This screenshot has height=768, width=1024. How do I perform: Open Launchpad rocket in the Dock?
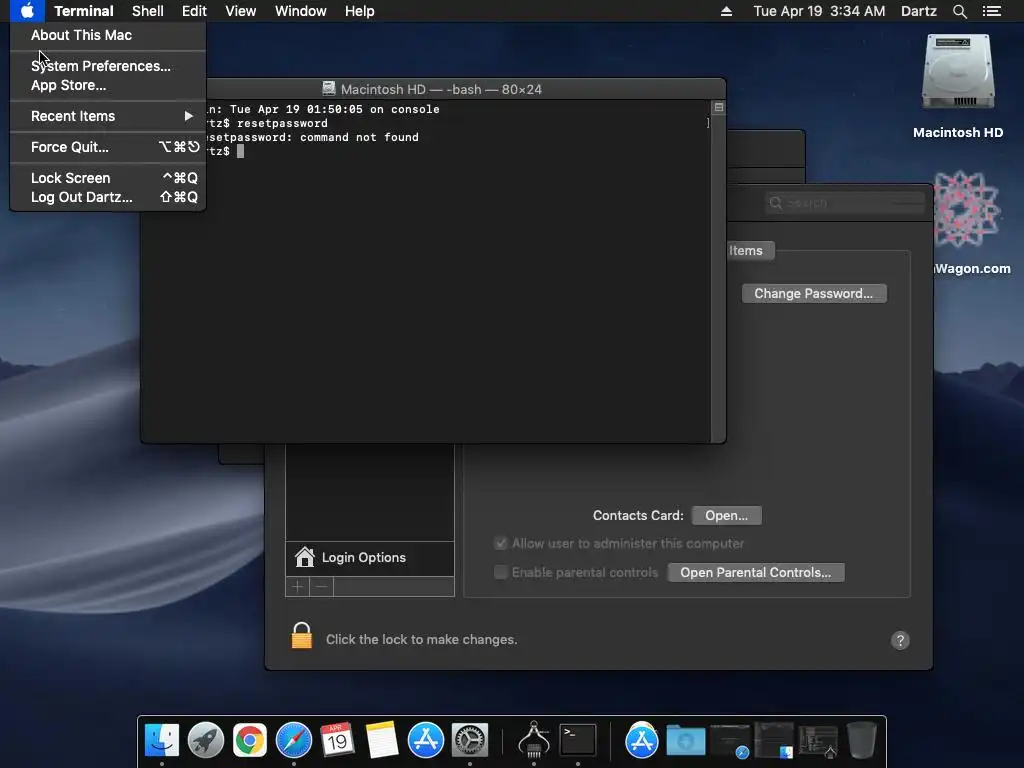coord(206,741)
